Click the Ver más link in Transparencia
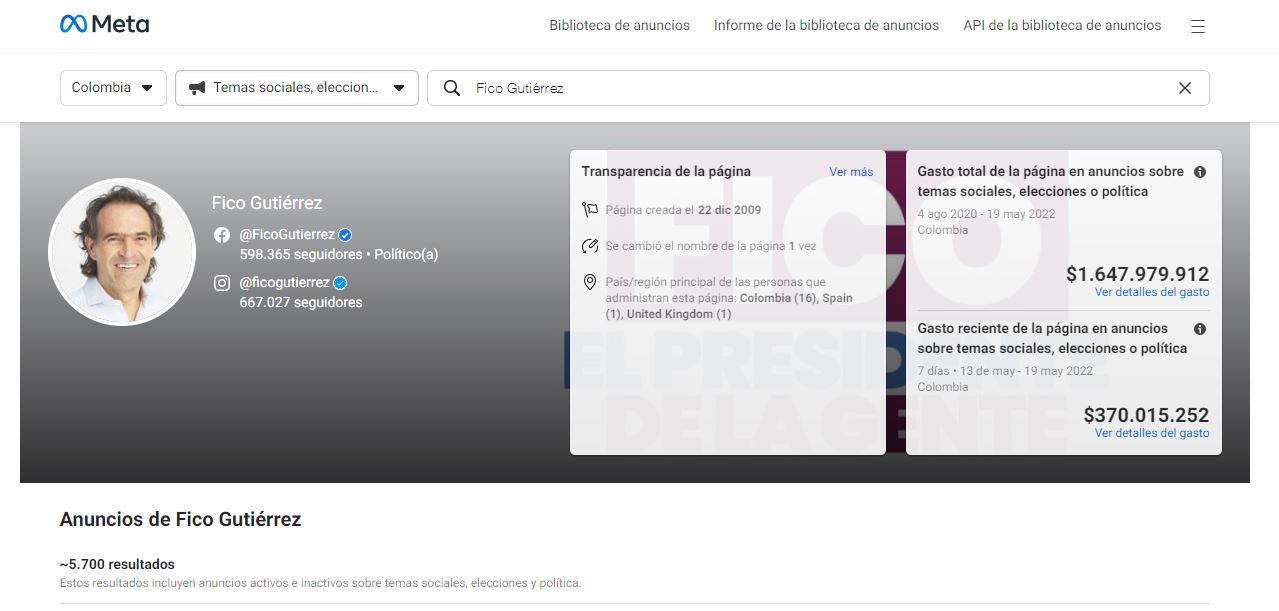Viewport: 1279px width, 611px height. 851,172
